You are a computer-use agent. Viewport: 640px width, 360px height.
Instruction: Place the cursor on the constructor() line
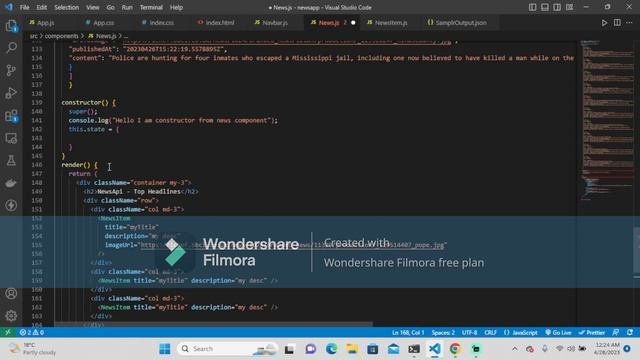coord(89,102)
